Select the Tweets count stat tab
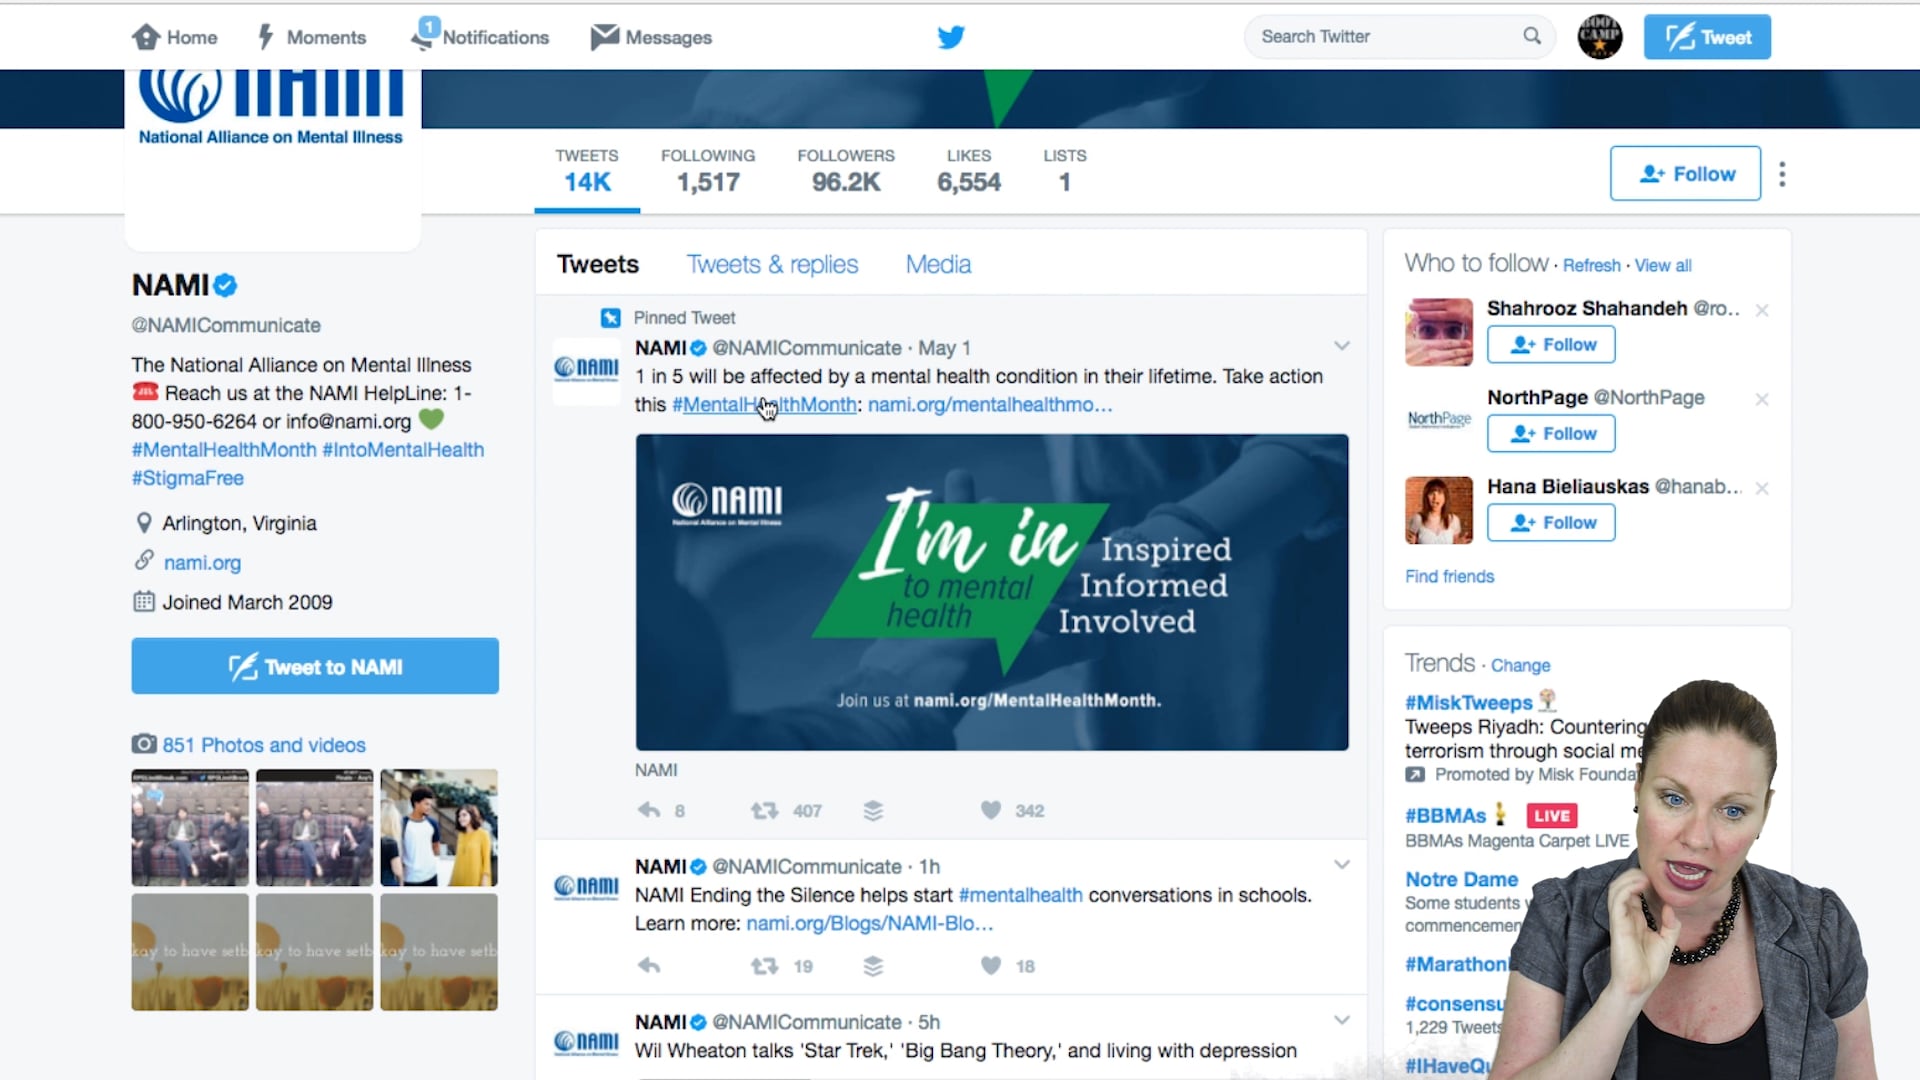The width and height of the screenshot is (1920, 1080). pyautogui.click(x=587, y=170)
